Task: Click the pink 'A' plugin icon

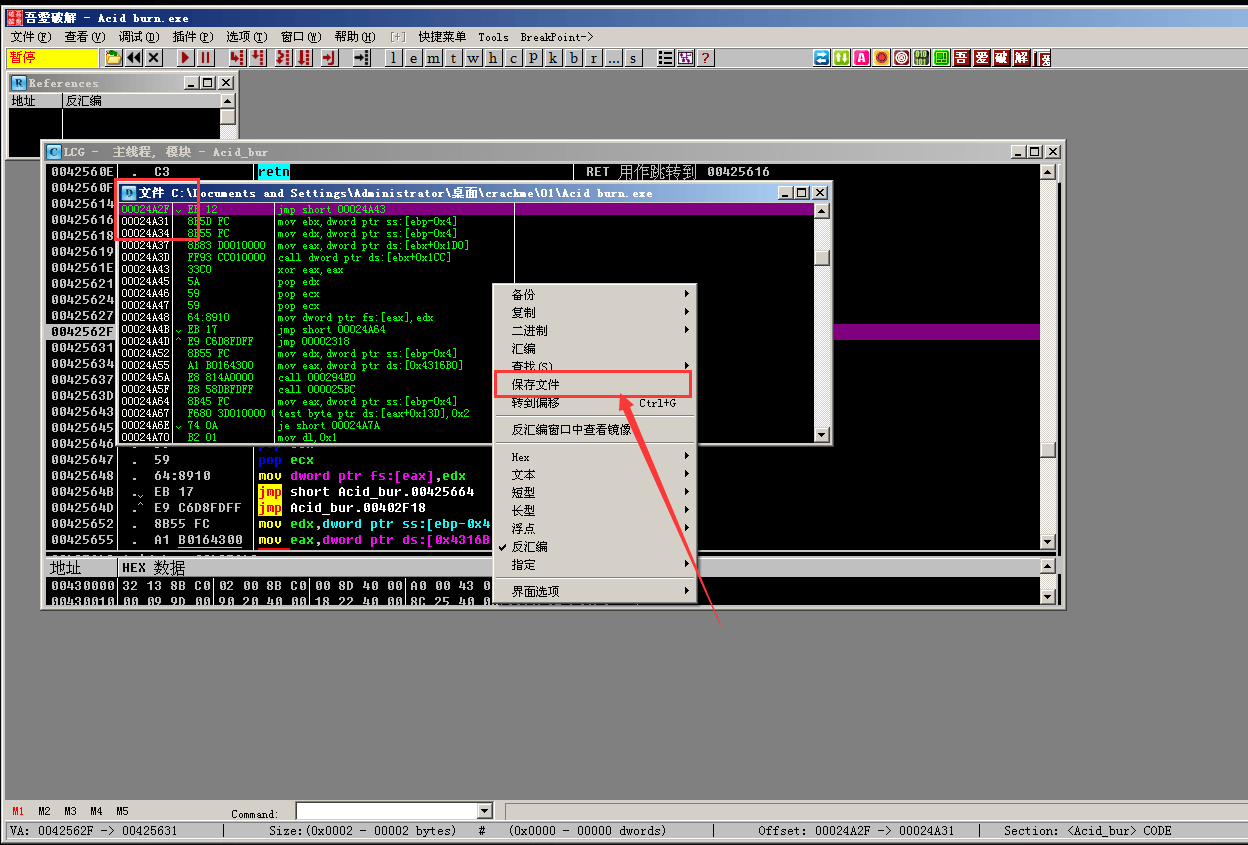Action: [x=862, y=58]
